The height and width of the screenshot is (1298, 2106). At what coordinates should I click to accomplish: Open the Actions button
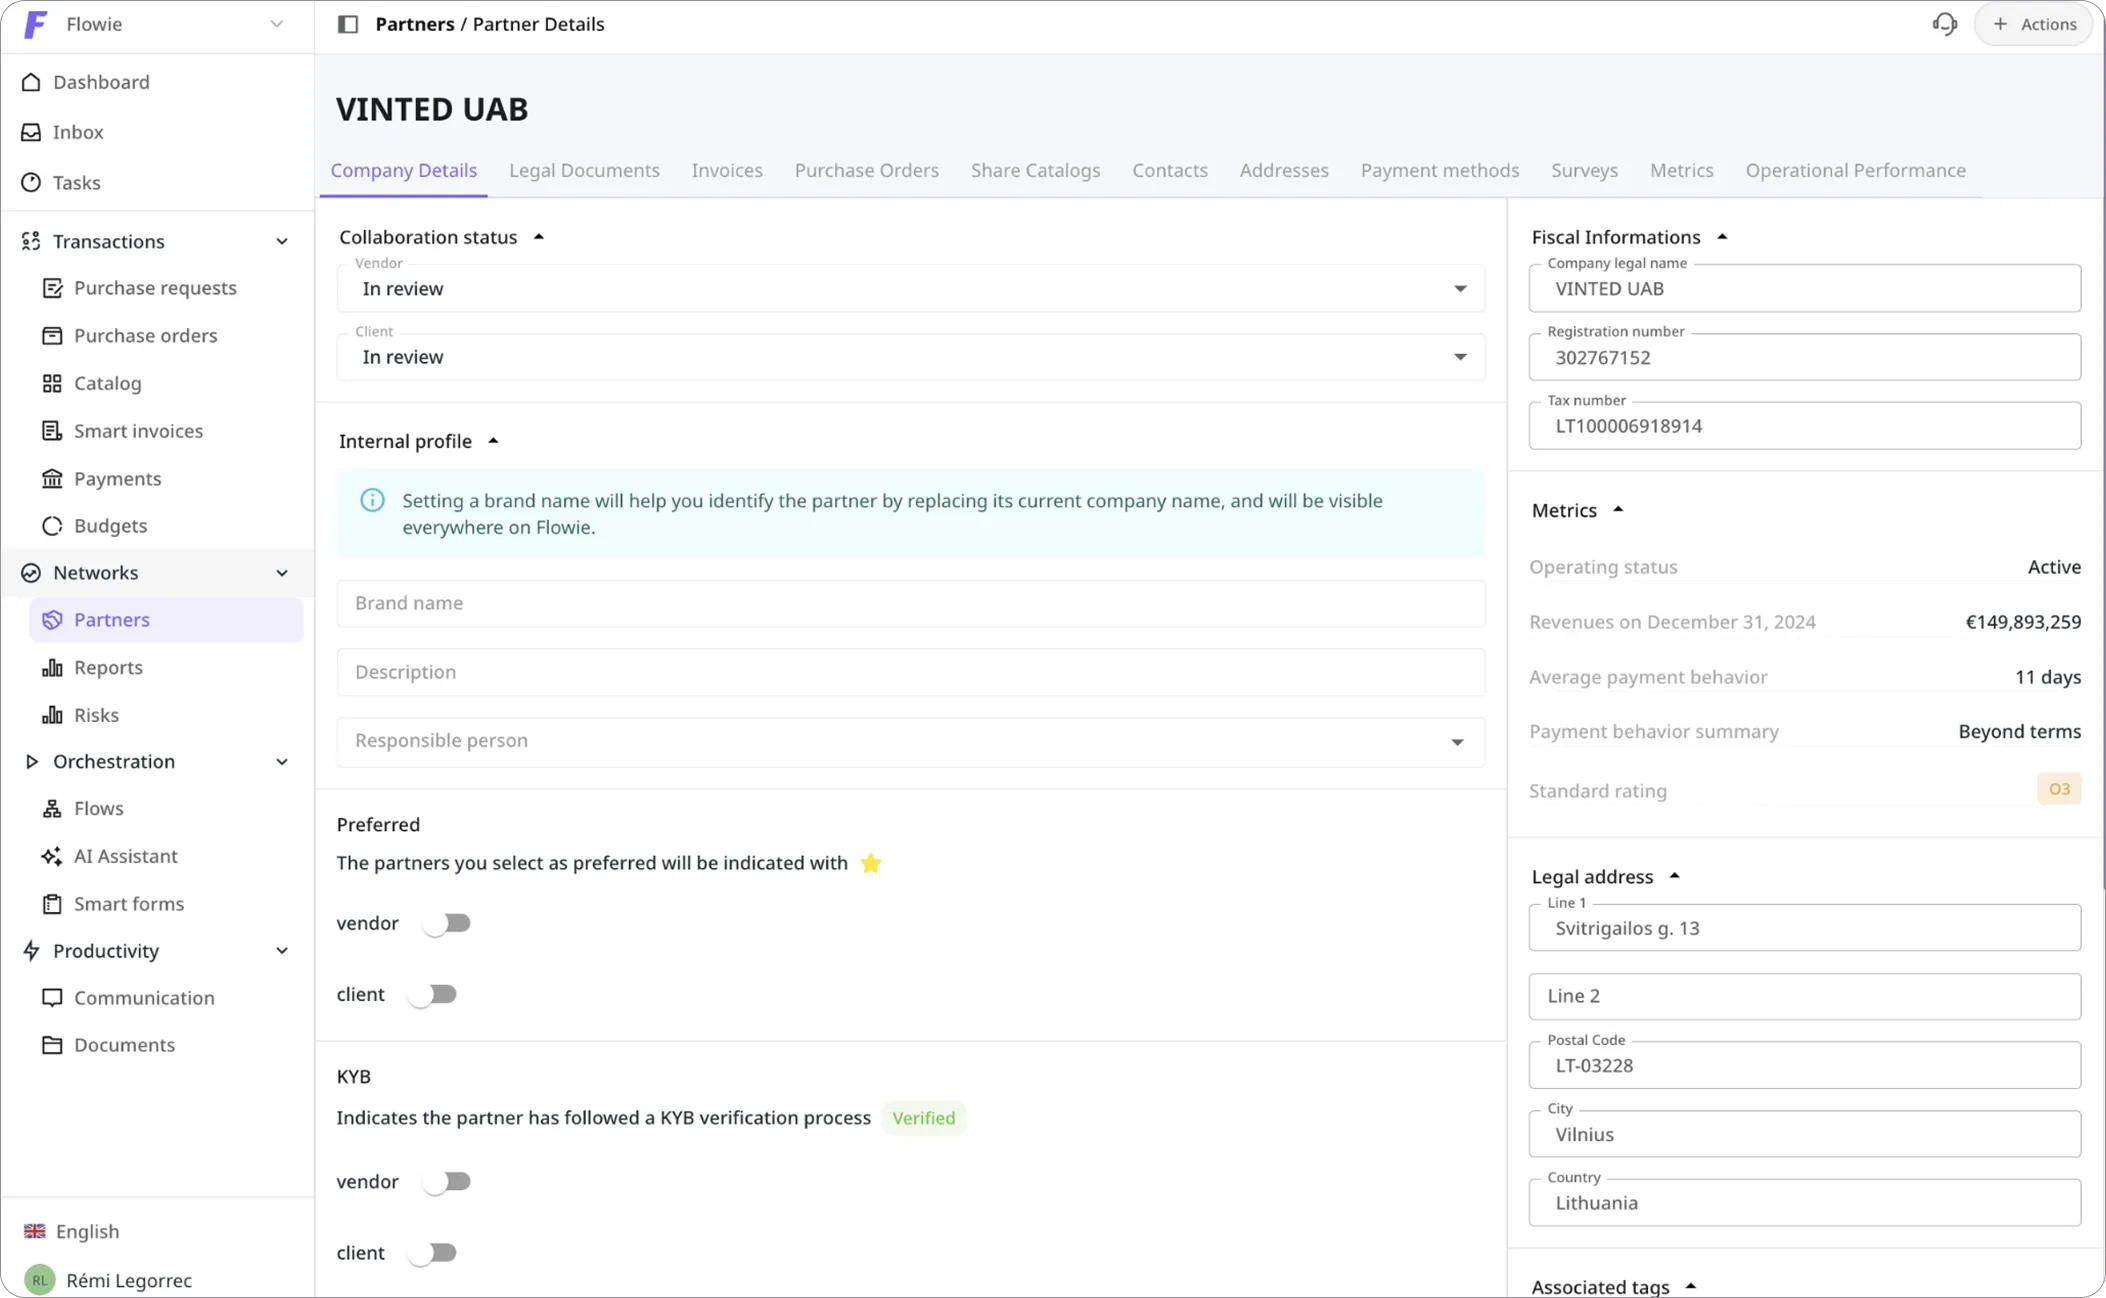(x=2034, y=24)
